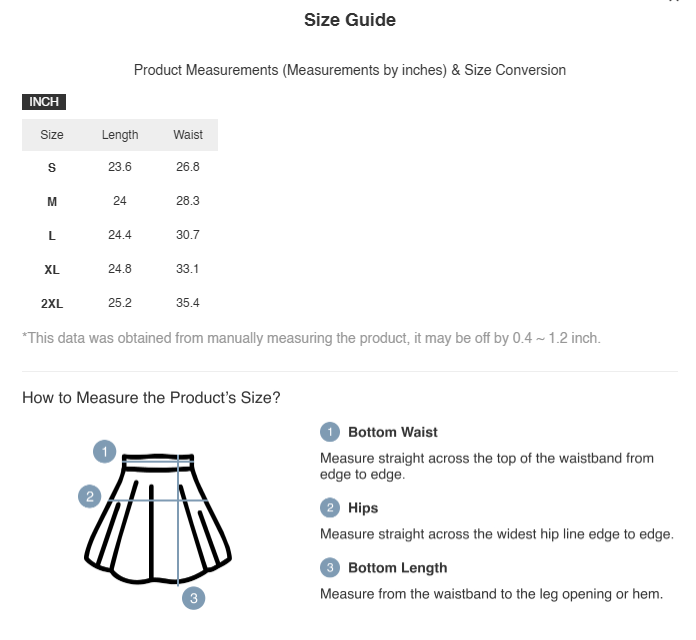
Task: Click the skirt illustration
Action: coord(158,518)
